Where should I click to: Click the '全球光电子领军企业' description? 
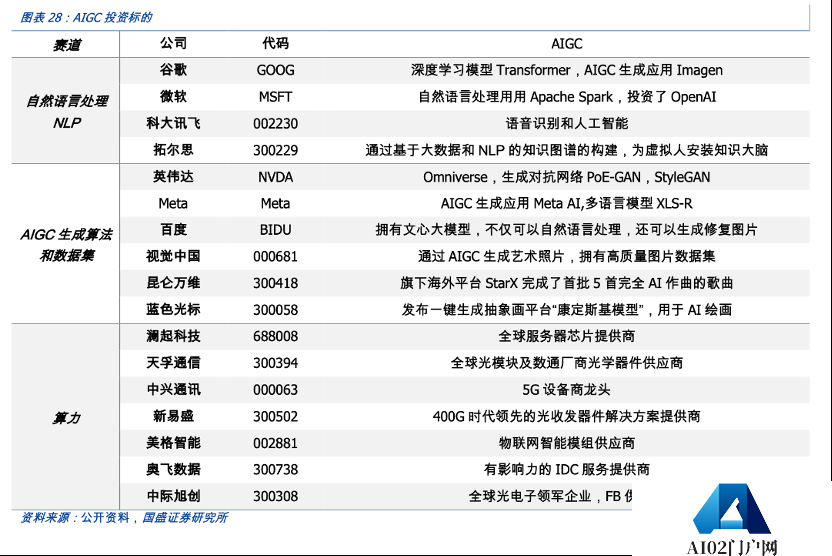point(550,497)
